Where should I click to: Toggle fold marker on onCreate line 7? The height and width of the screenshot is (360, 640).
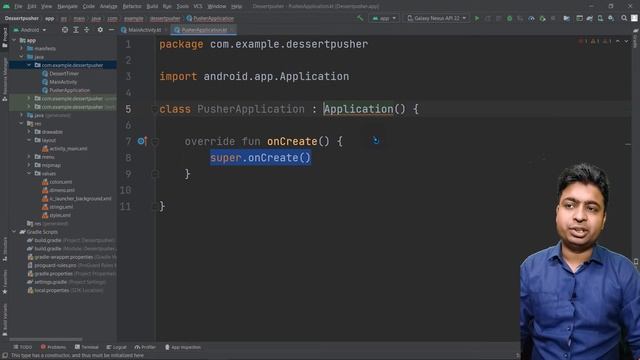tap(155, 142)
